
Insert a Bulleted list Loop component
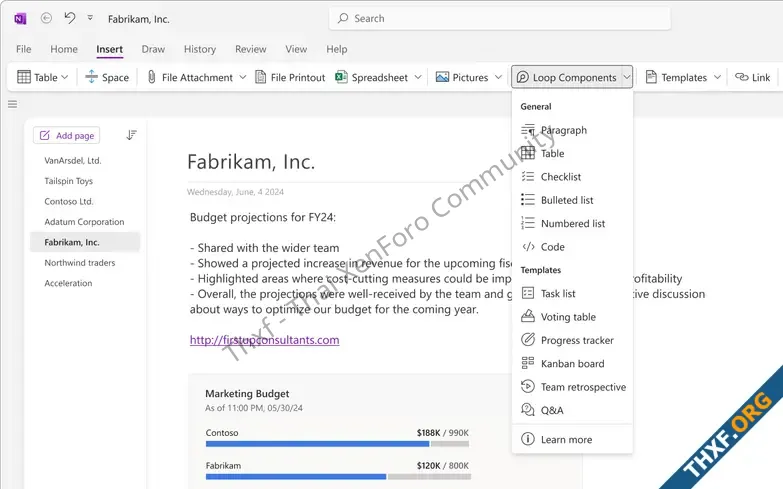pyautogui.click(x=572, y=200)
